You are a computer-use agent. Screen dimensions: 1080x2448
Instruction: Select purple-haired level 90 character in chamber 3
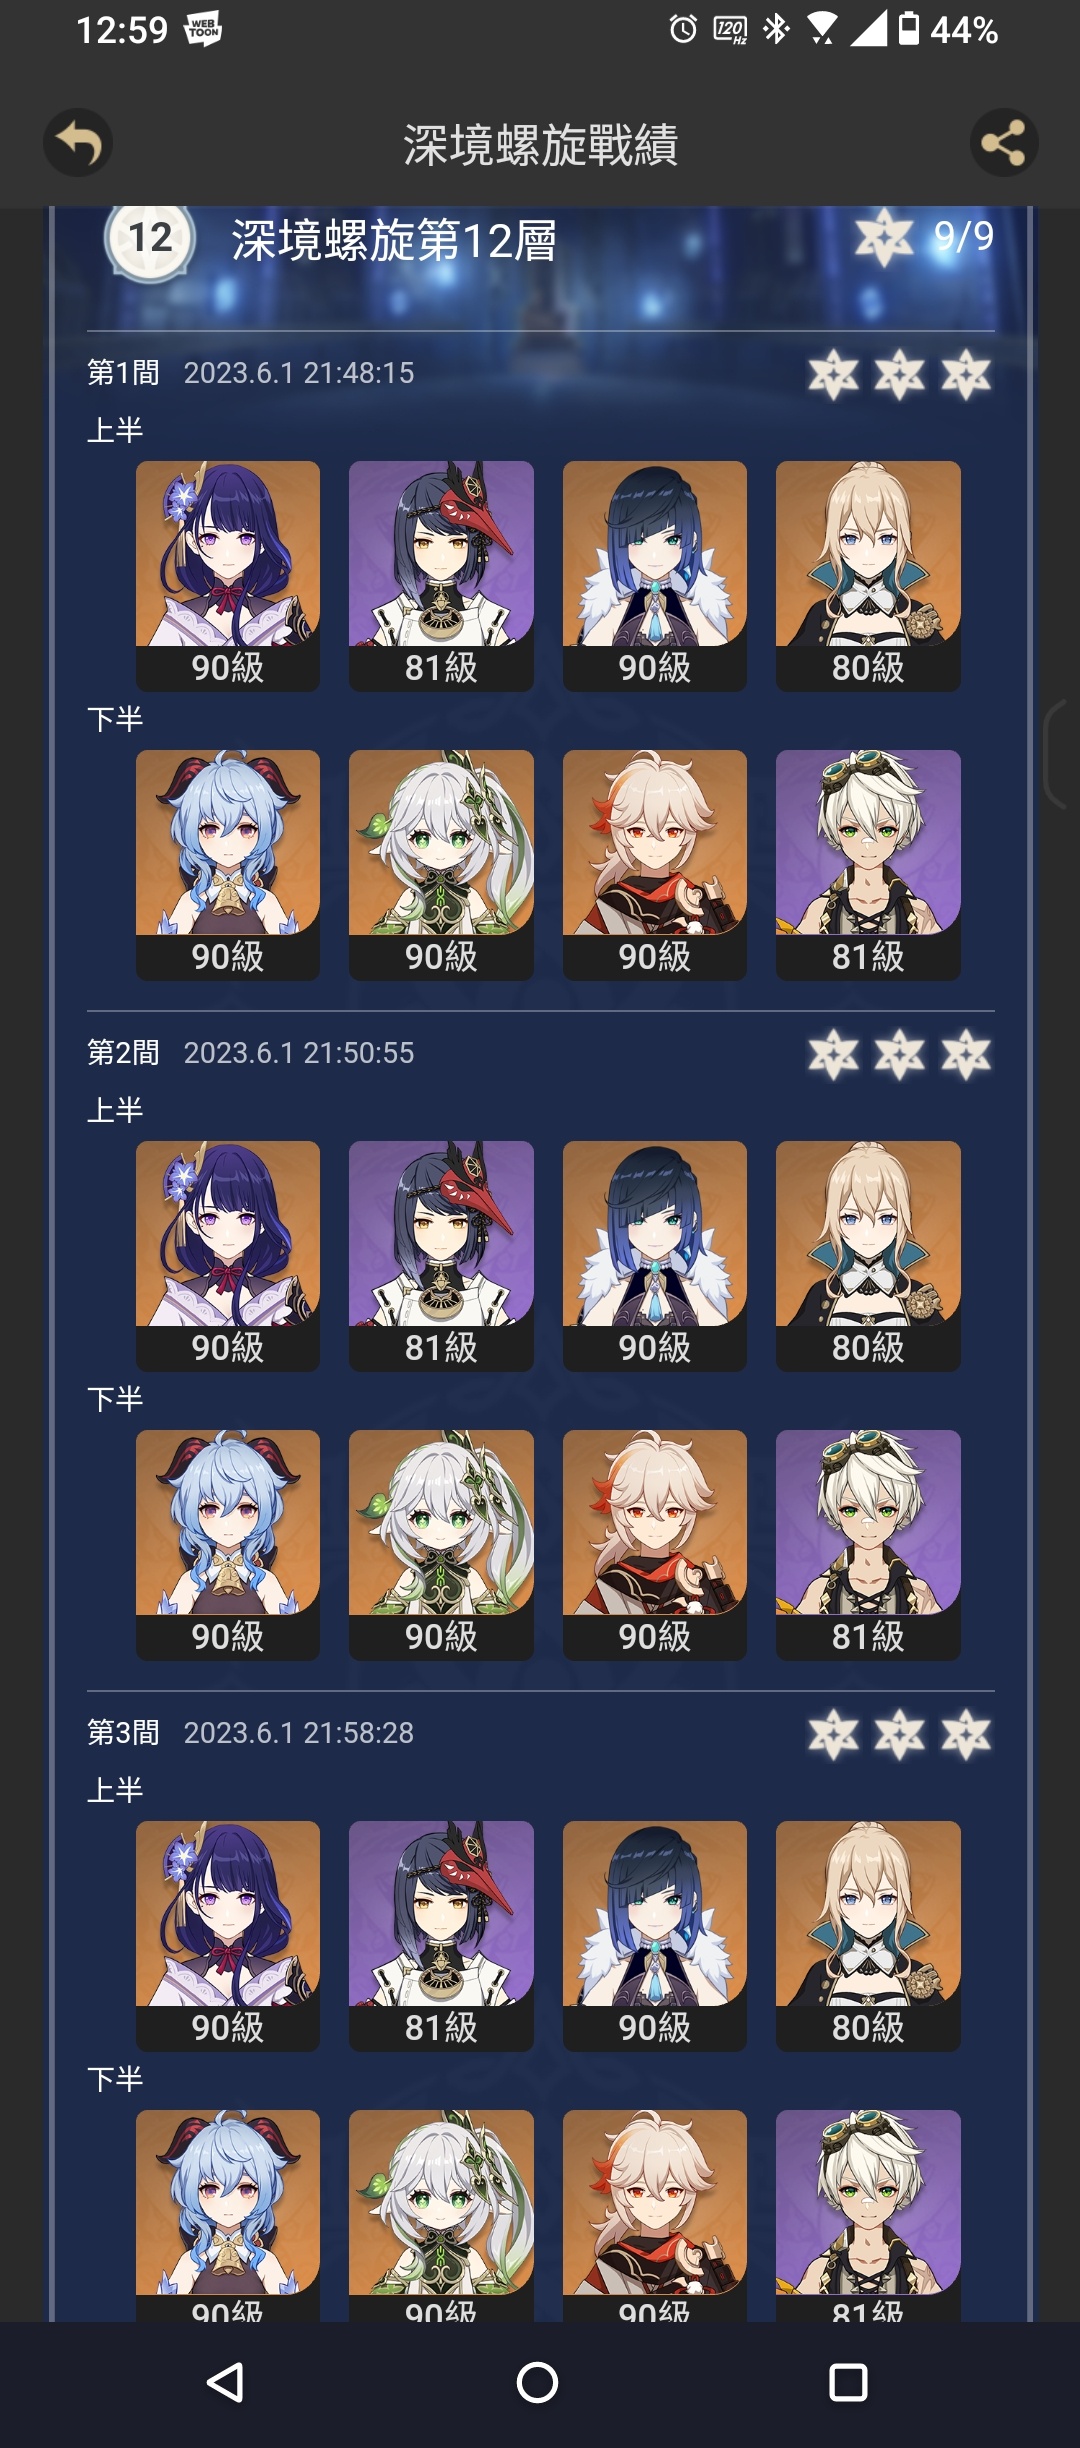pos(228,1936)
